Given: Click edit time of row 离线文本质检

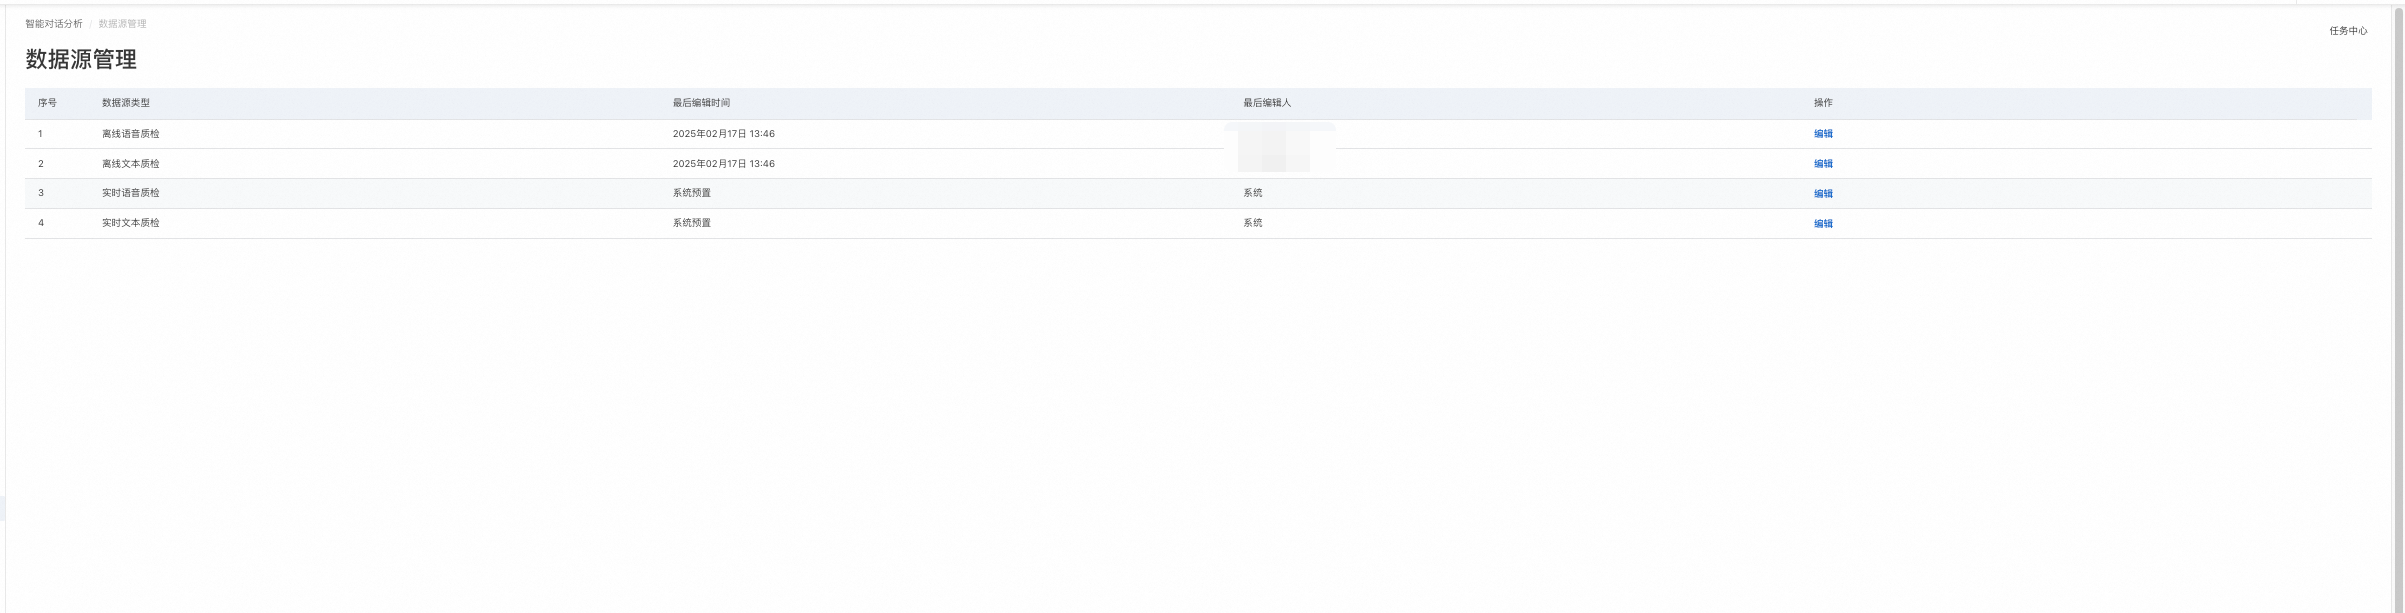Looking at the screenshot, I should (x=723, y=164).
